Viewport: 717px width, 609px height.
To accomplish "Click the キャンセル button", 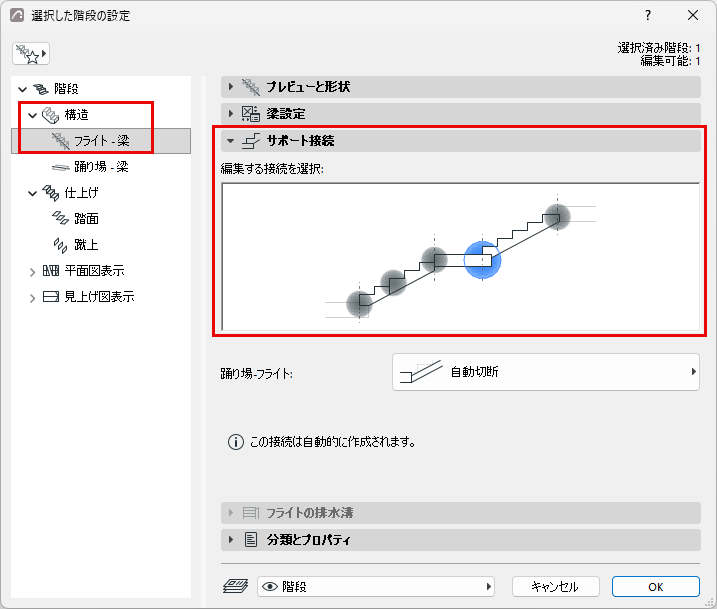I will coord(556,587).
